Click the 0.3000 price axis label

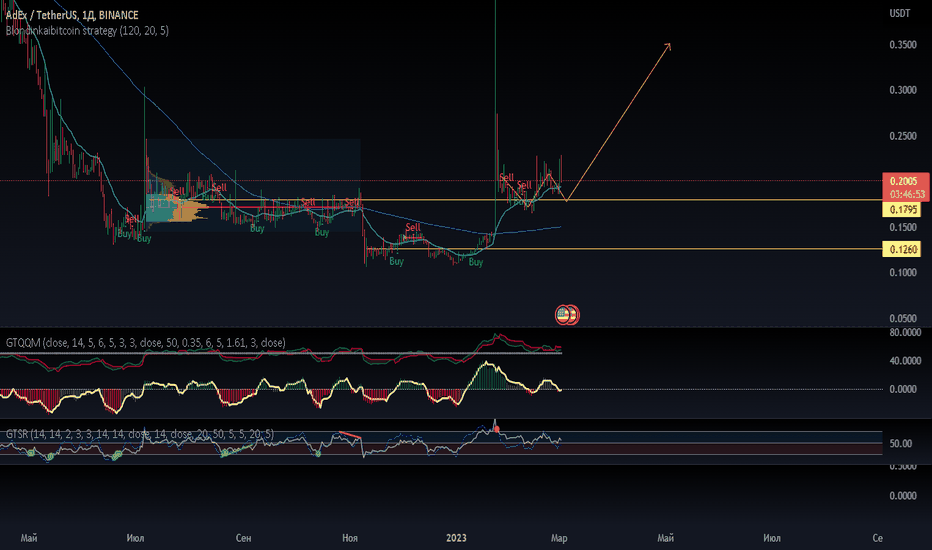click(x=903, y=90)
